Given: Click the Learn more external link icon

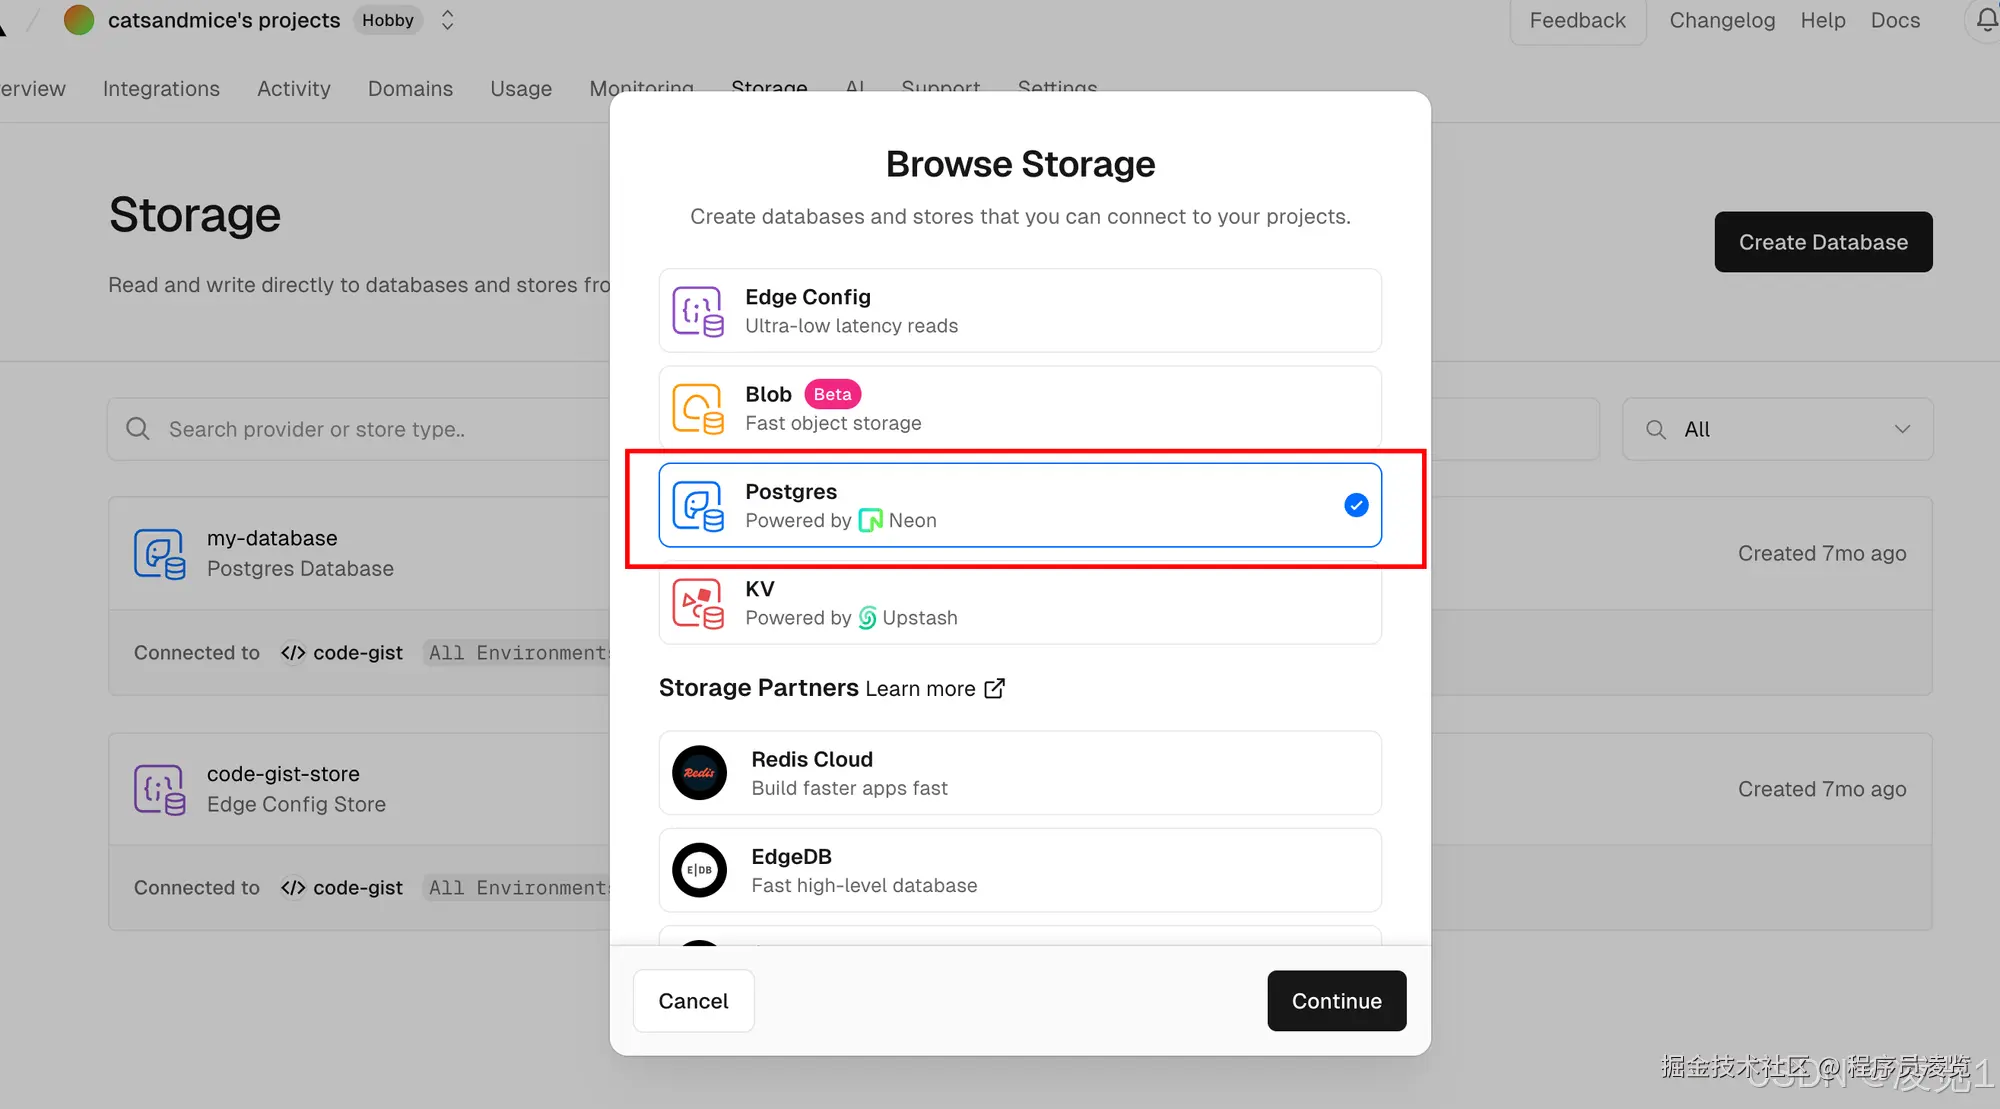Looking at the screenshot, I should 994,688.
